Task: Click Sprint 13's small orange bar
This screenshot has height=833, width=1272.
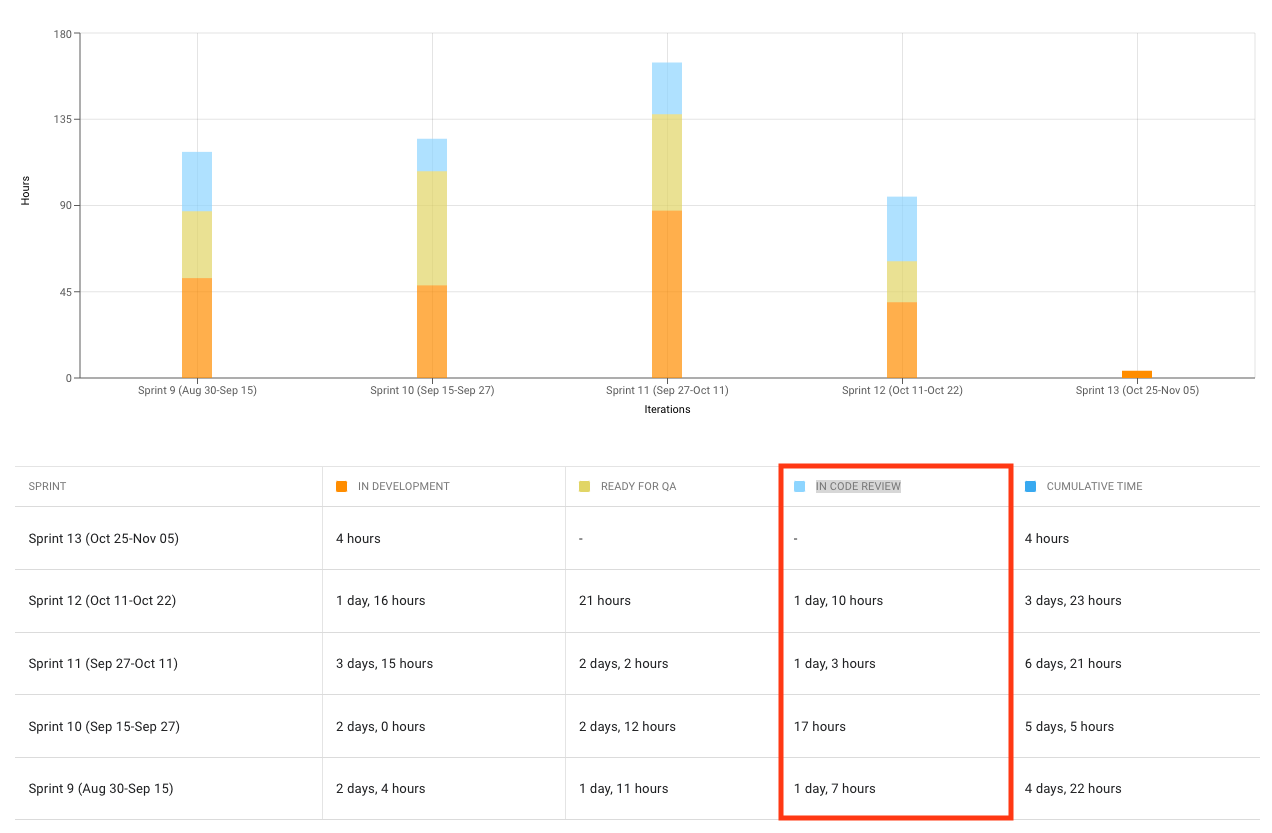Action: pos(1137,374)
